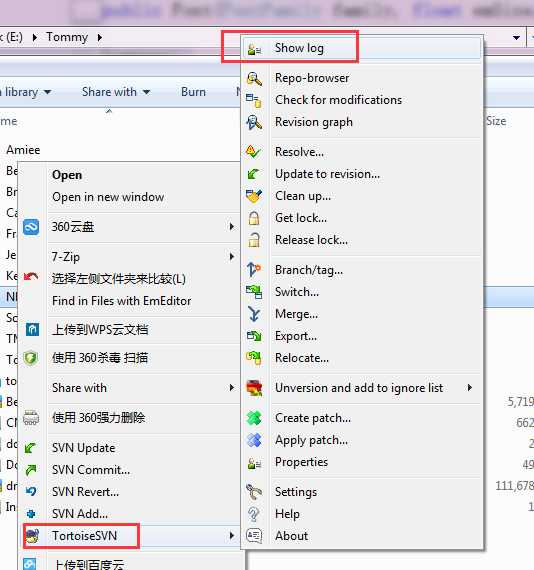Expand the 360云盘 submenu arrow
534x570 pixels.
click(232, 227)
